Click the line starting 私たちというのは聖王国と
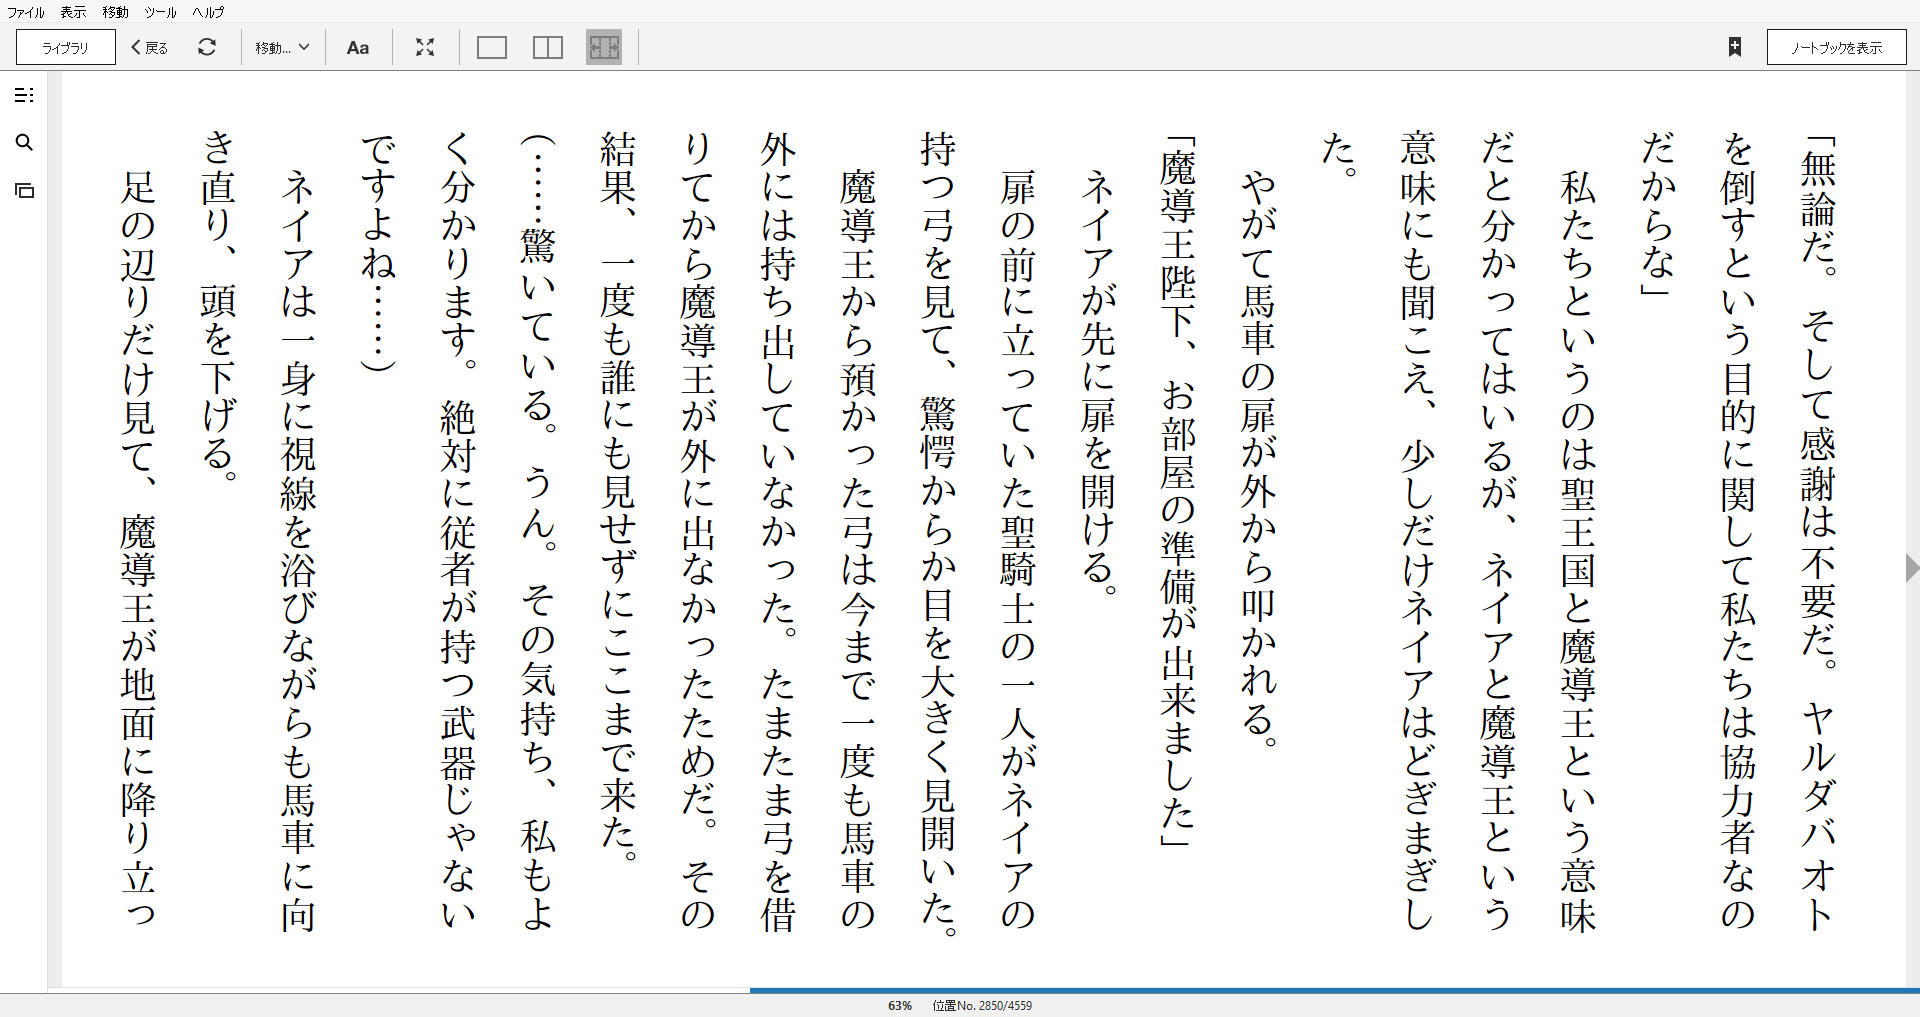 click(x=1578, y=550)
